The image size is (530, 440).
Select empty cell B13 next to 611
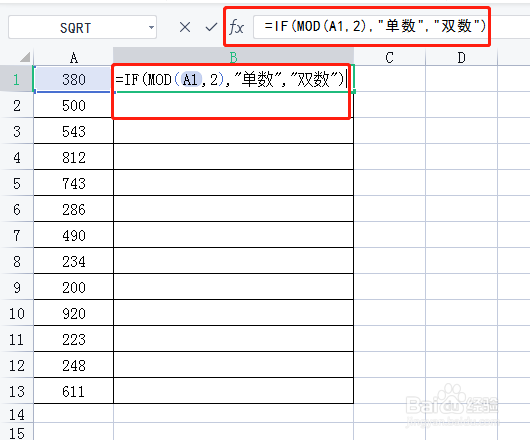coord(233,391)
